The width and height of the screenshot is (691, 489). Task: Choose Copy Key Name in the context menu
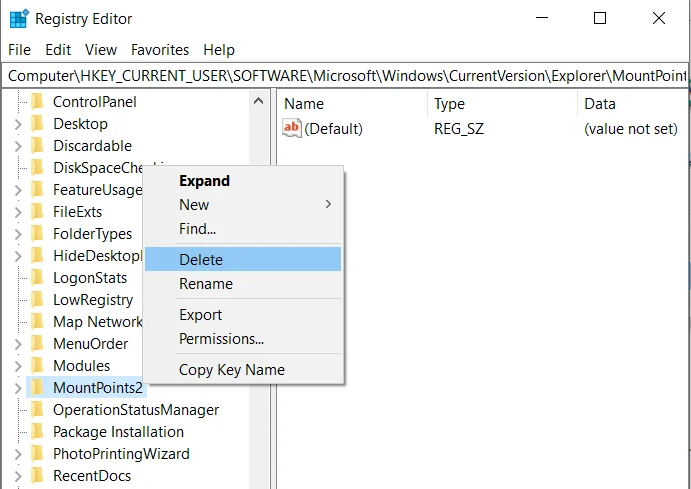coord(243,370)
